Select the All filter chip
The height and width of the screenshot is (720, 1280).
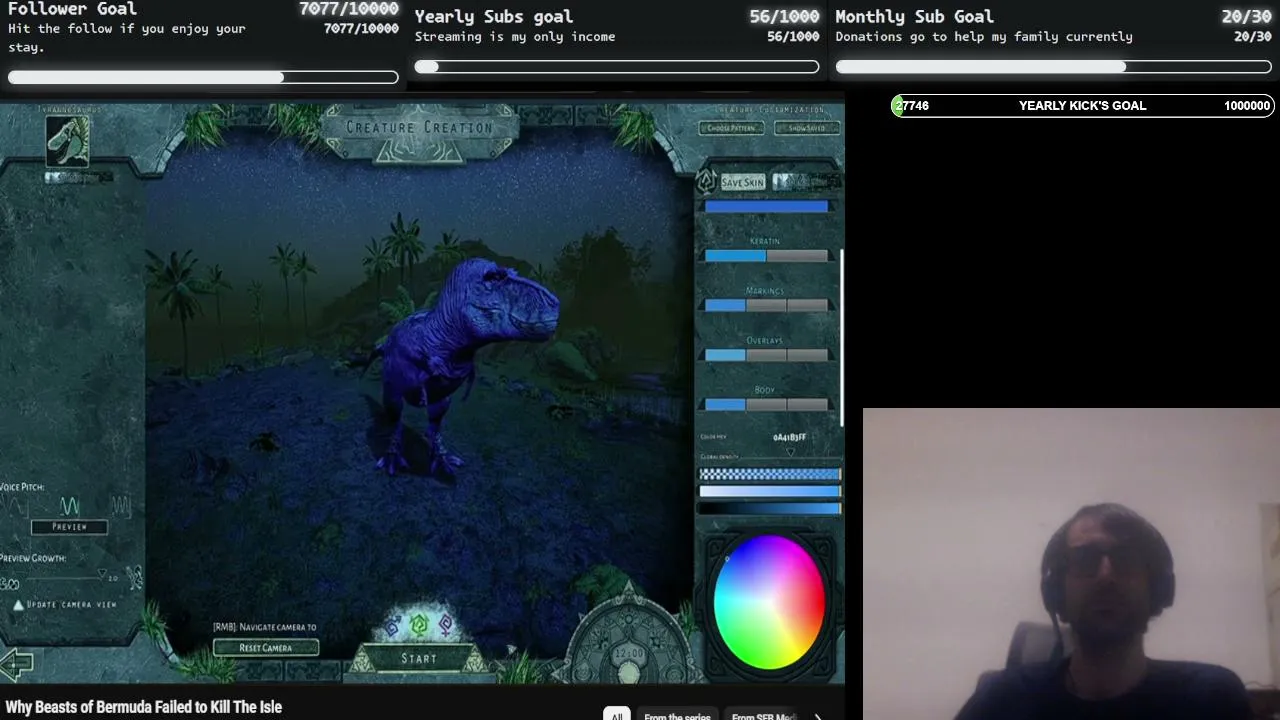[x=617, y=716]
